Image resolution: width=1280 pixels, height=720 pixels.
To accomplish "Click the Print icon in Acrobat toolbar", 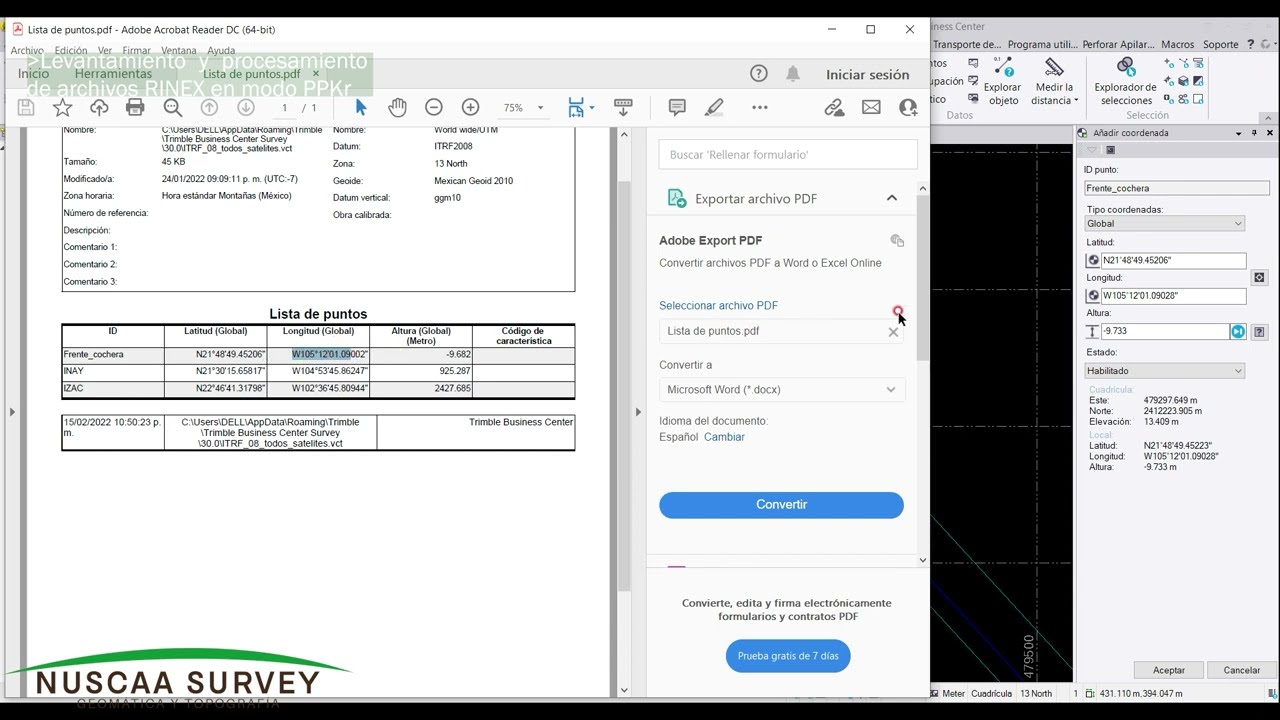I will pyautogui.click(x=135, y=107).
